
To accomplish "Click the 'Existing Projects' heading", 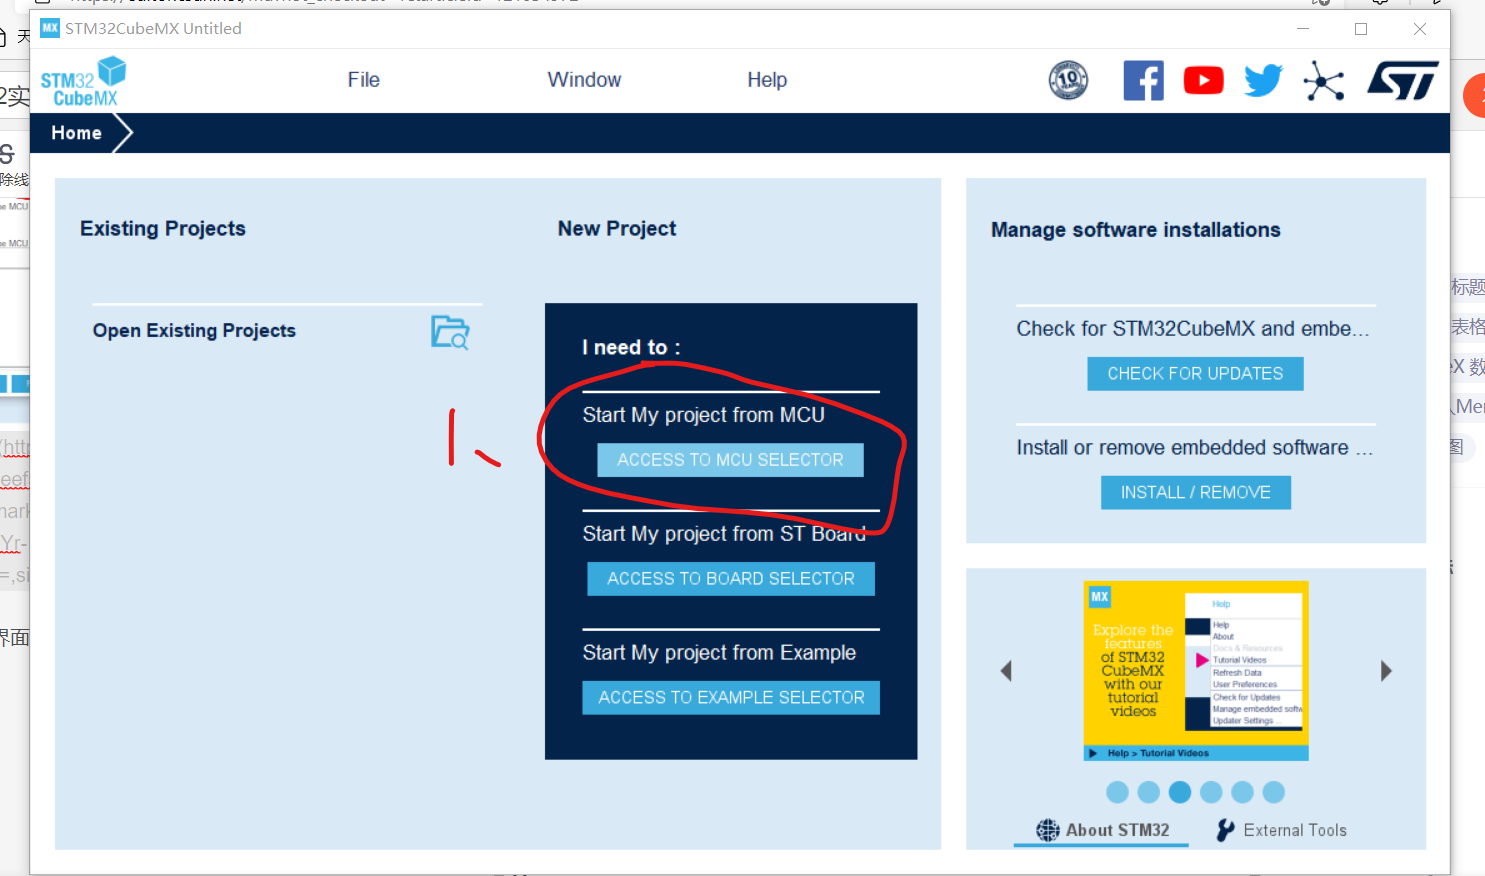I will click(x=163, y=229).
